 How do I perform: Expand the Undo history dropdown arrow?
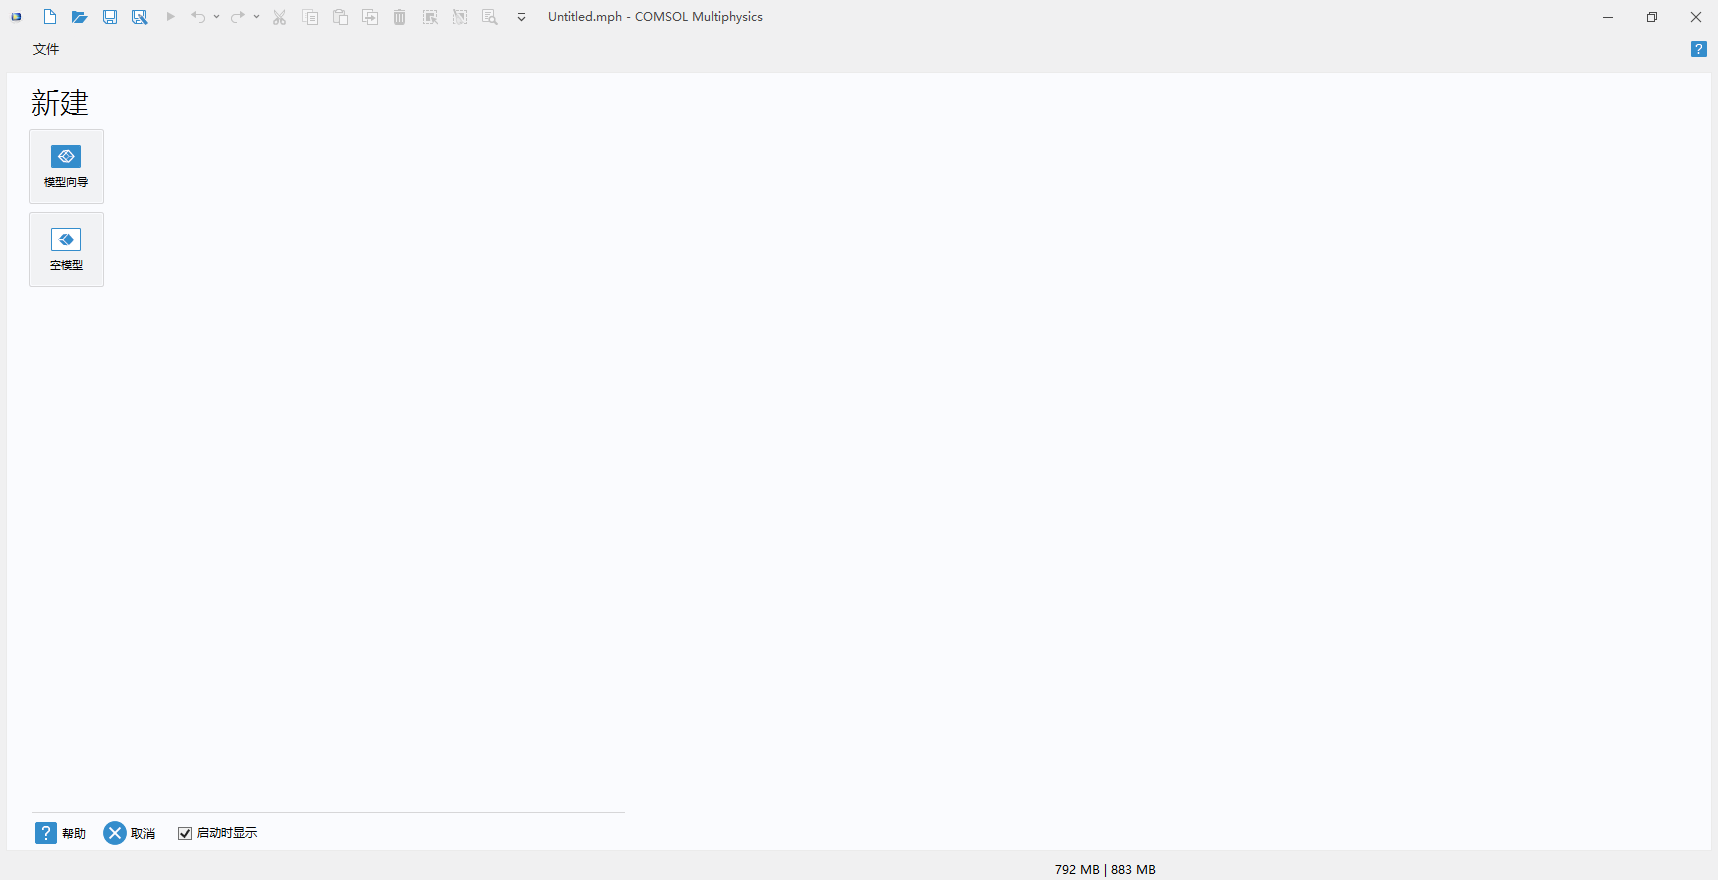pos(216,17)
